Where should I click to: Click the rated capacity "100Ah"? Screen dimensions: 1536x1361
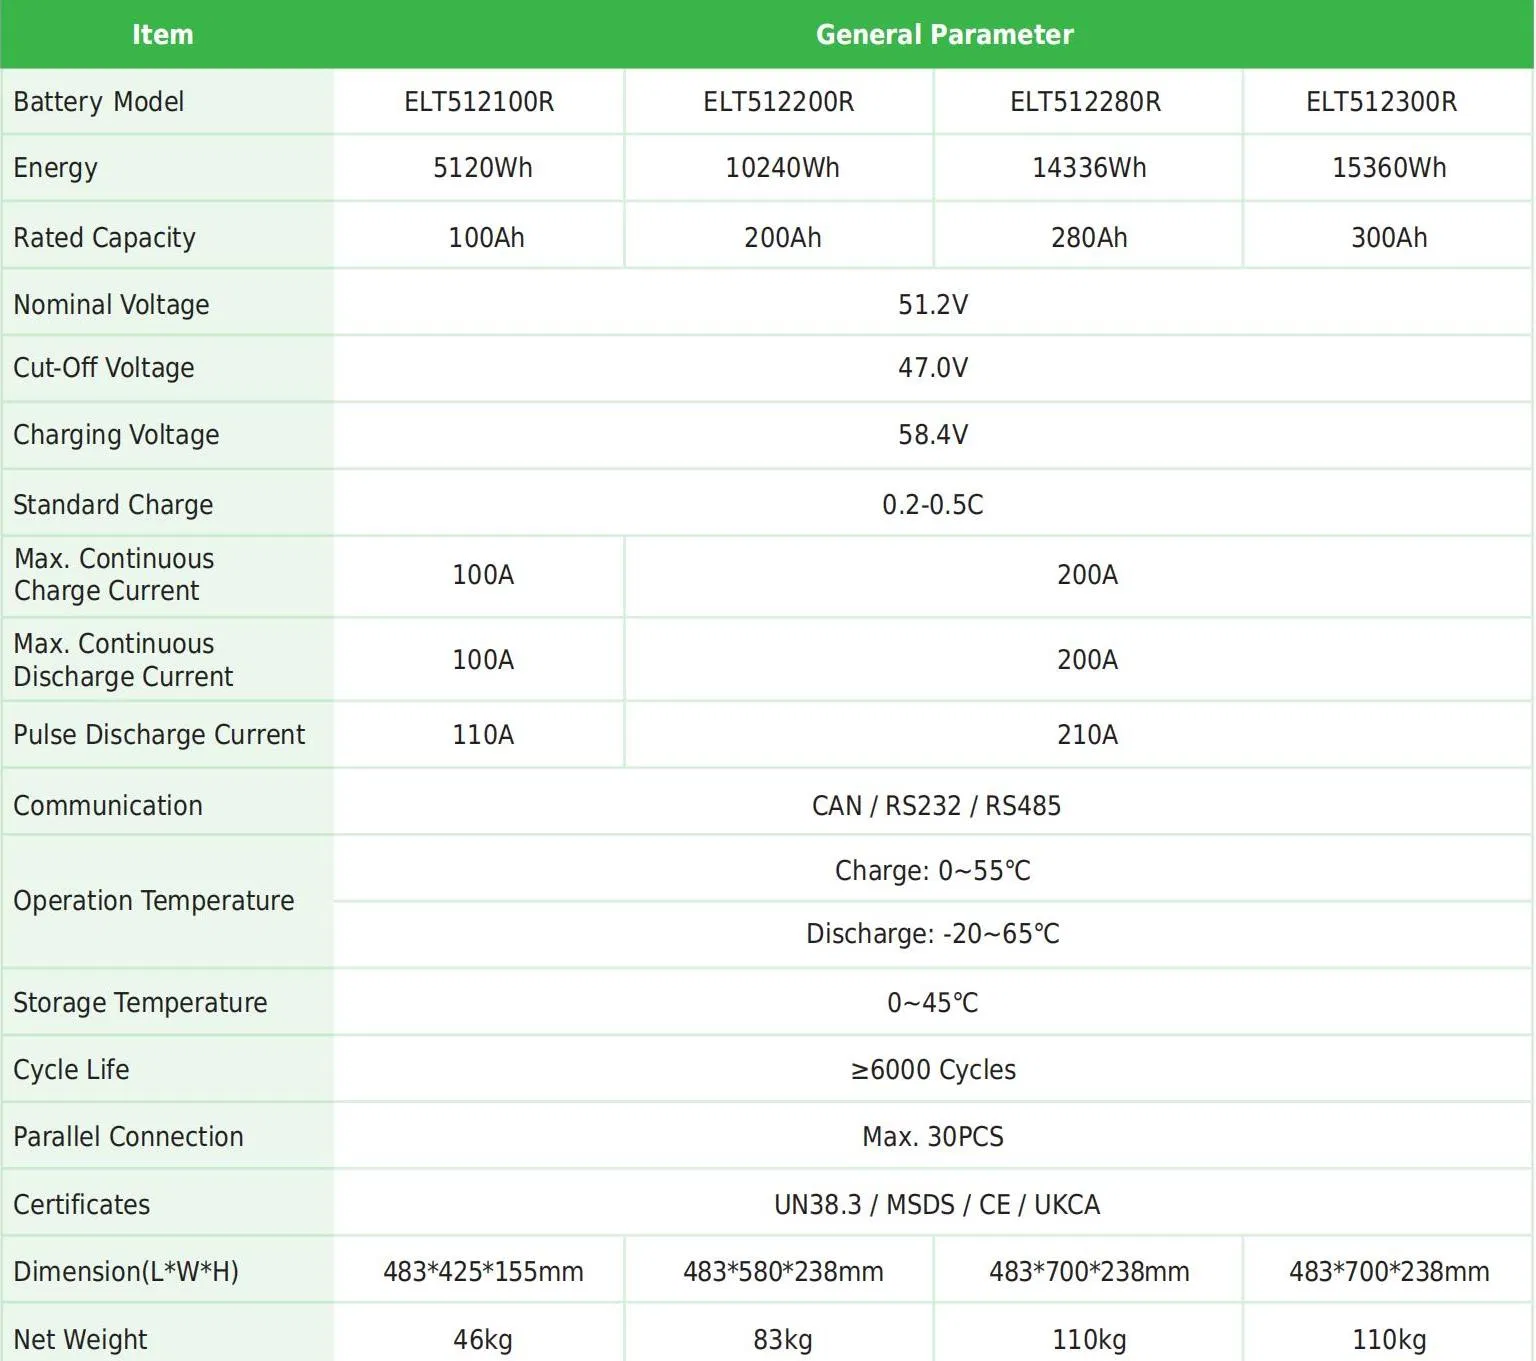[487, 238]
